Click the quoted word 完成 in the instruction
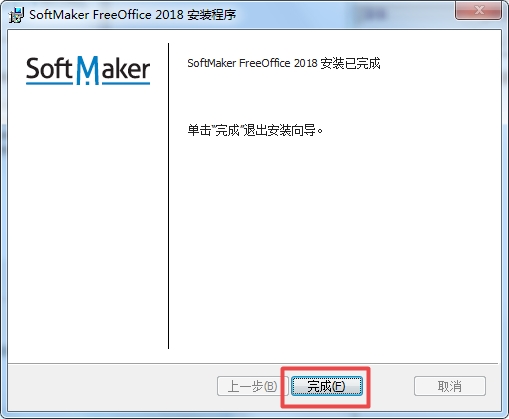Image resolution: width=509 pixels, height=419 pixels. coord(227,130)
